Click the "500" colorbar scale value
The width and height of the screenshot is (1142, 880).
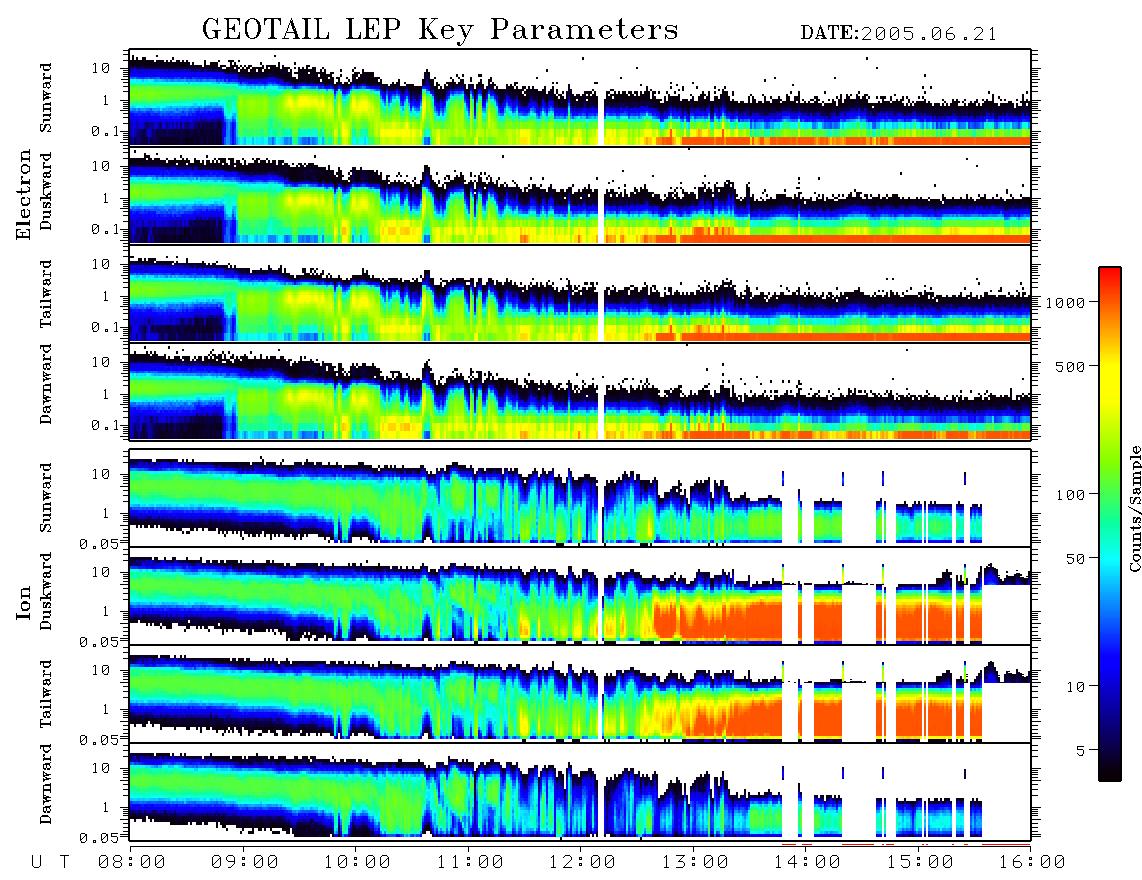point(1070,366)
